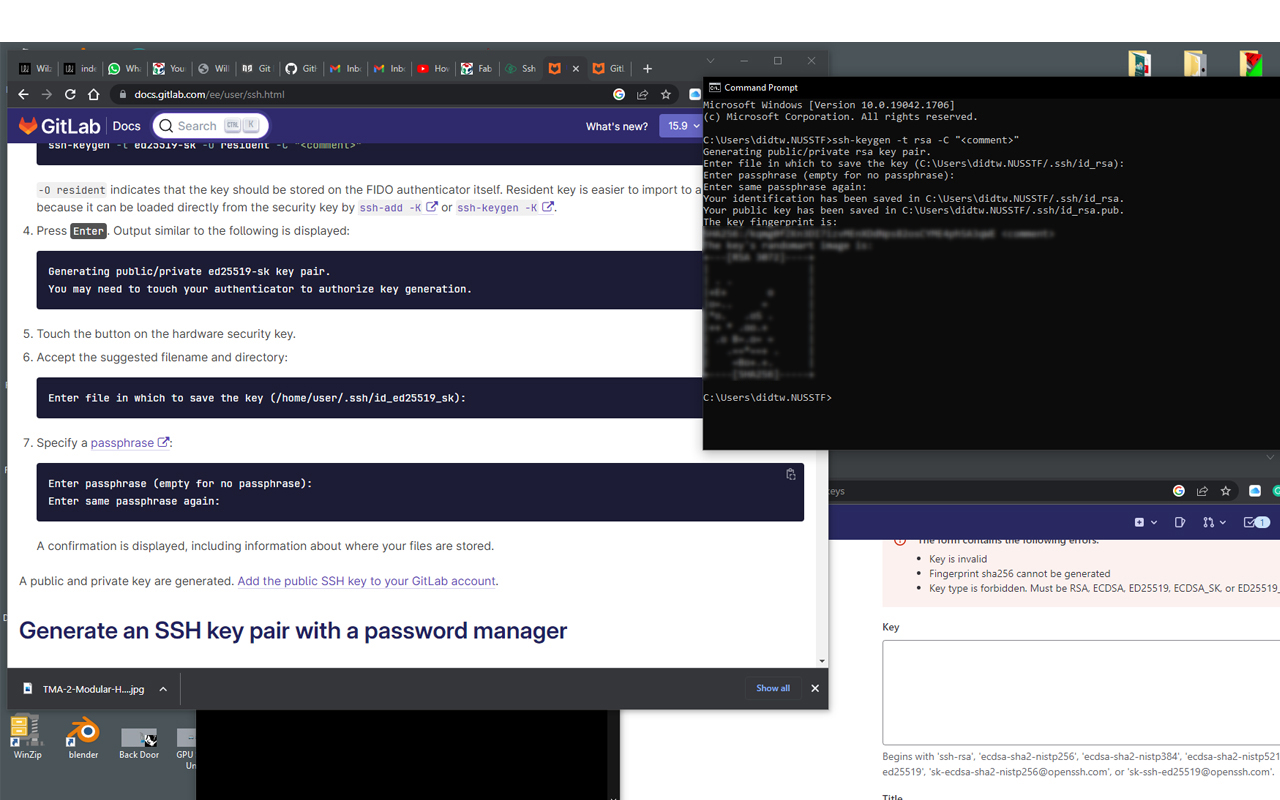1280x800 pixels.
Task: Click iCloud extension icon in back window
Action: 1255,491
